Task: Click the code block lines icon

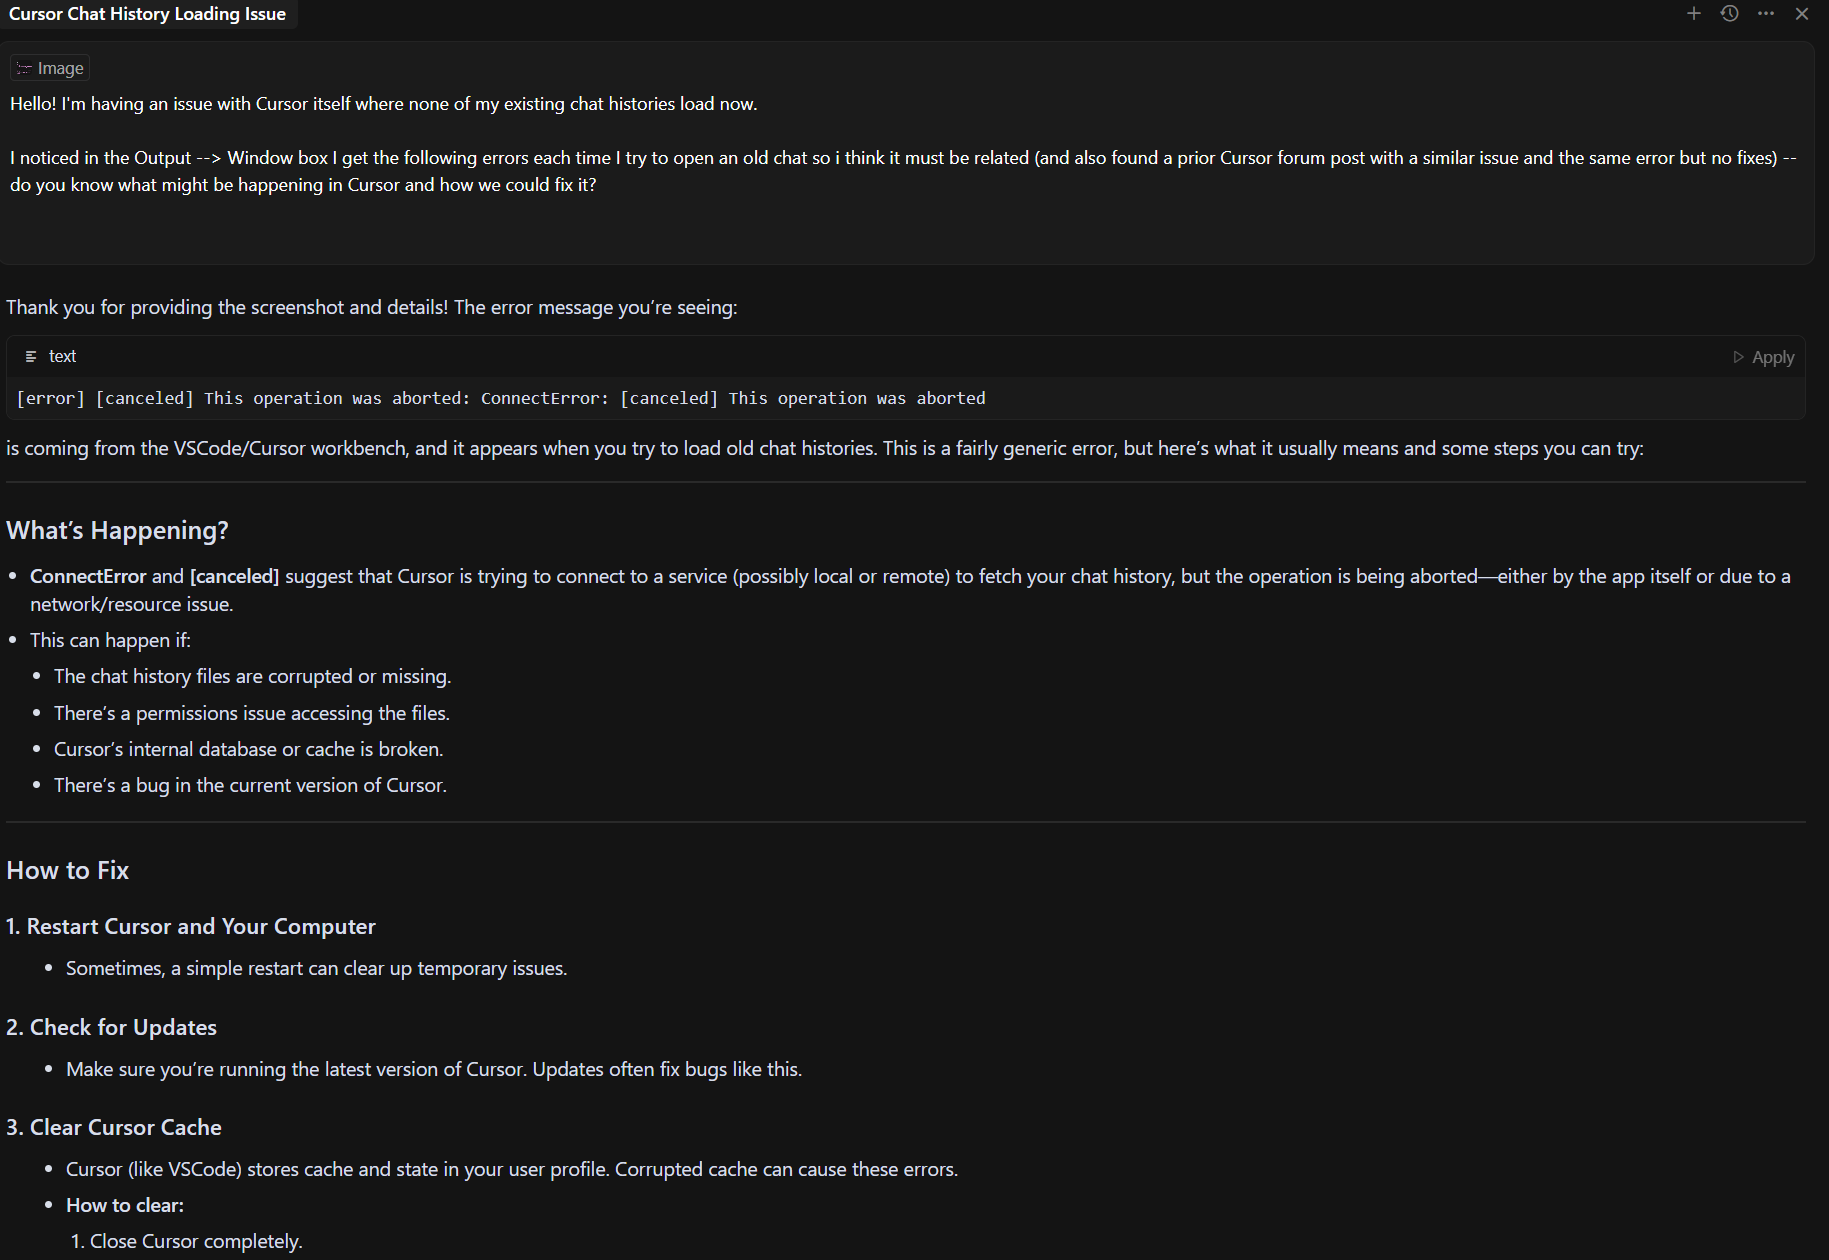Action: coord(31,356)
